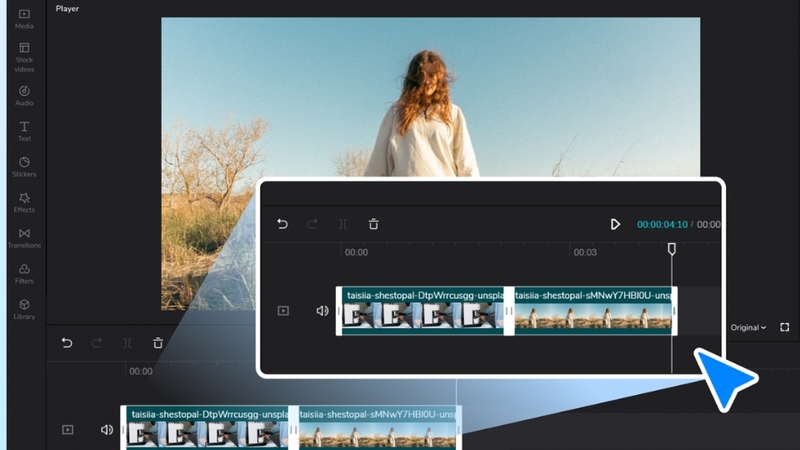Open the Media panel in the sidebar
This screenshot has width=800, height=450.
click(x=24, y=19)
